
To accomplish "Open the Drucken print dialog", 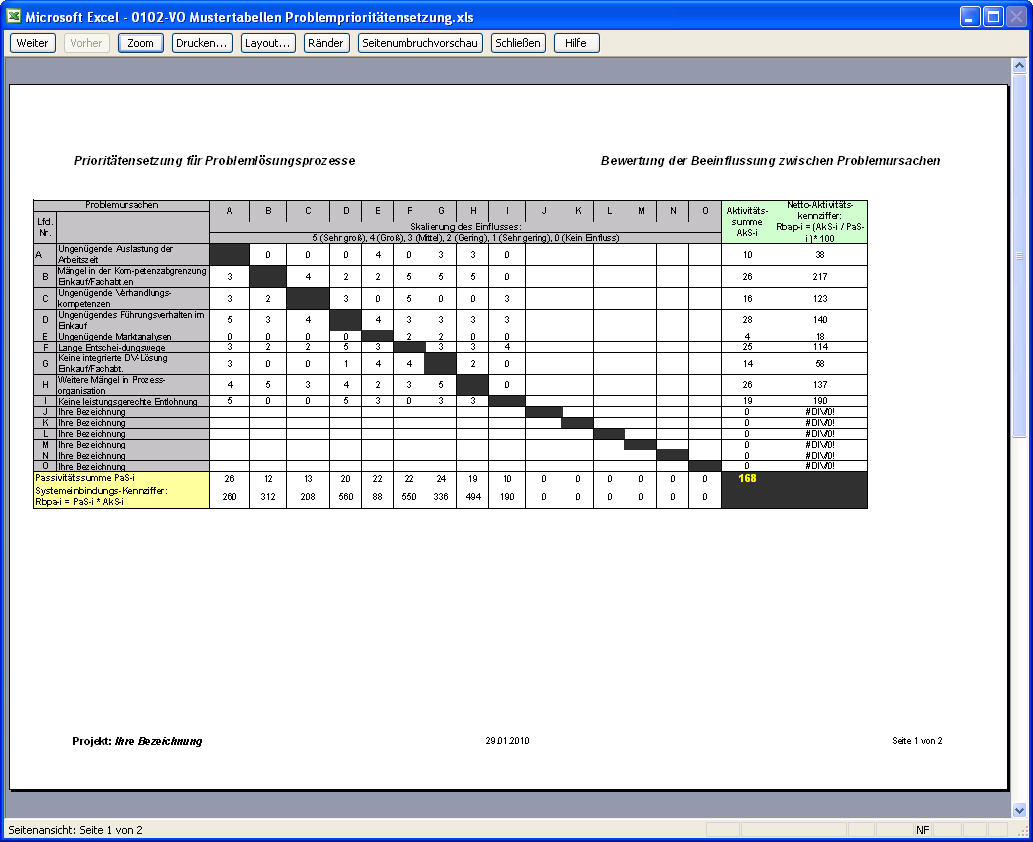I will pos(202,43).
